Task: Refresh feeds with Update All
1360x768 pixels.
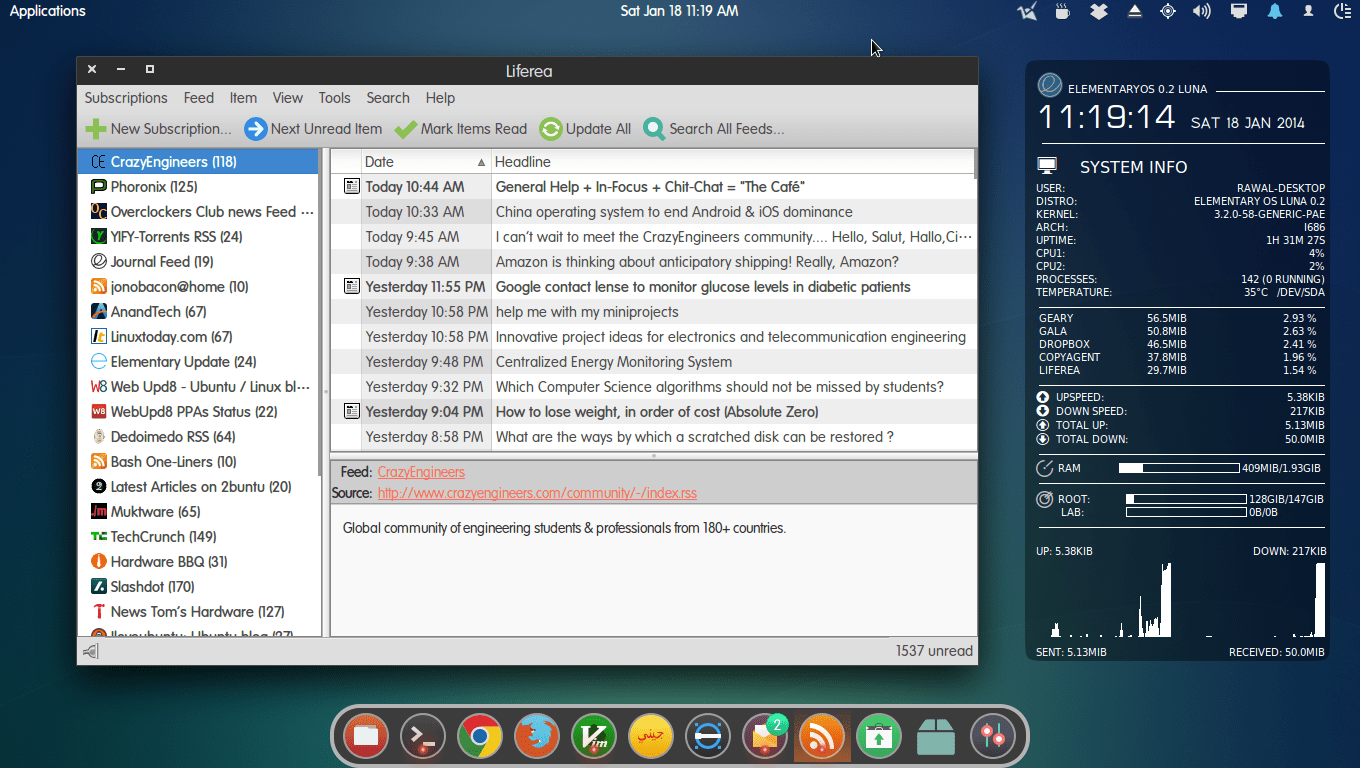Action: pos(585,129)
